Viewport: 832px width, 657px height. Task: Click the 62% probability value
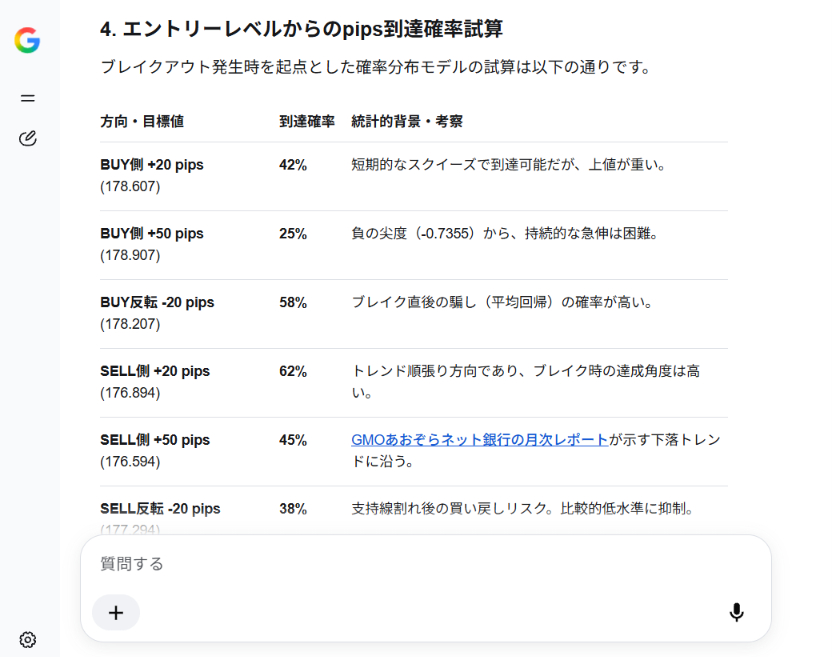coord(293,371)
